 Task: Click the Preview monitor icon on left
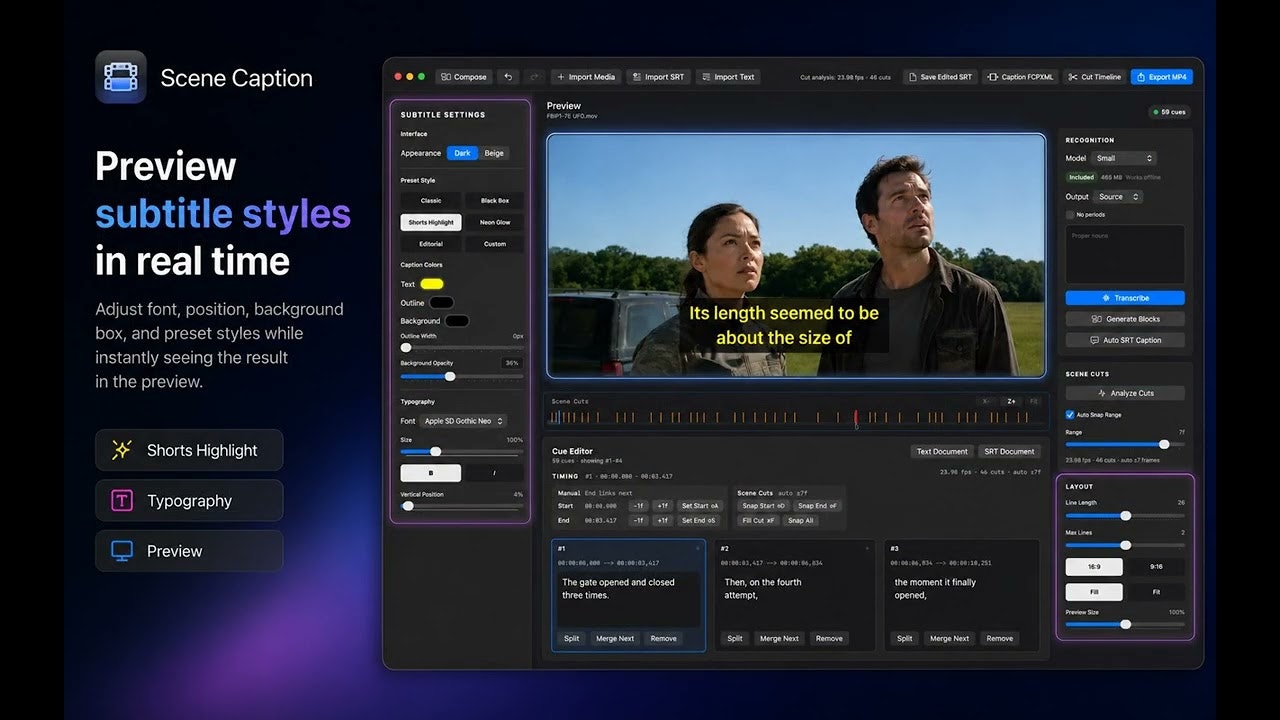122,551
